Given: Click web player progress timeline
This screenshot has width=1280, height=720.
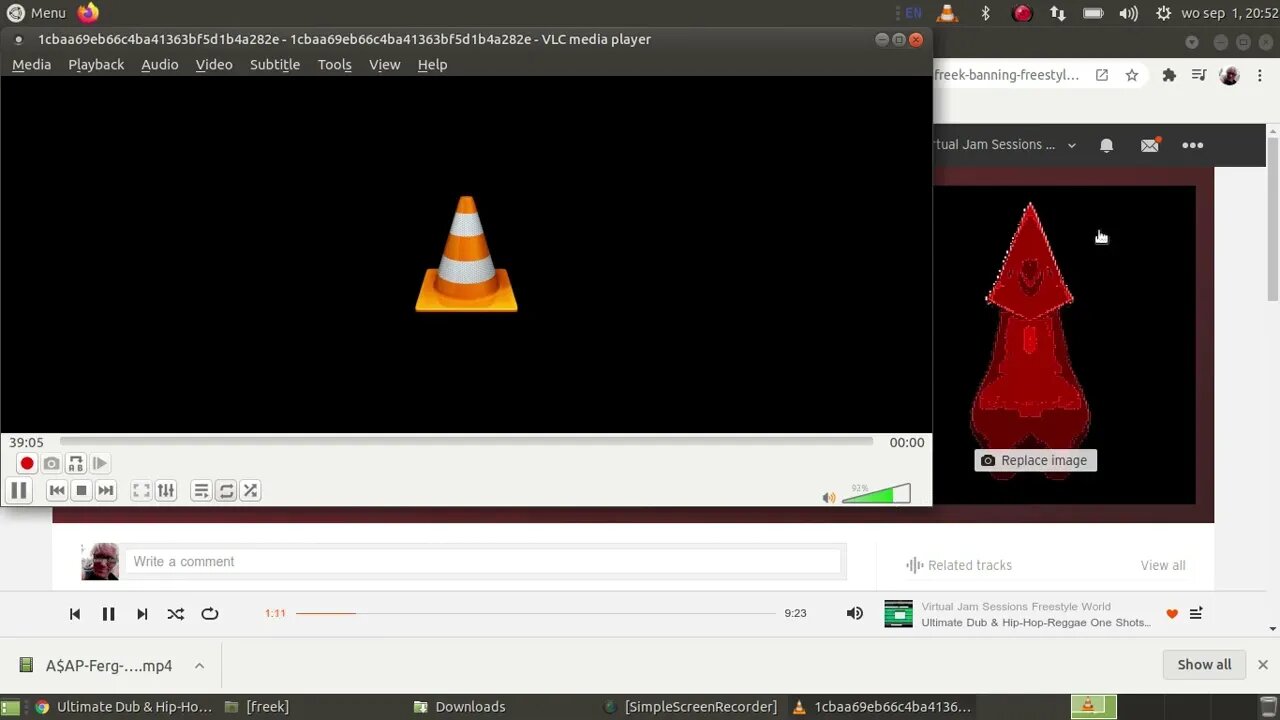Looking at the screenshot, I should click(535, 613).
